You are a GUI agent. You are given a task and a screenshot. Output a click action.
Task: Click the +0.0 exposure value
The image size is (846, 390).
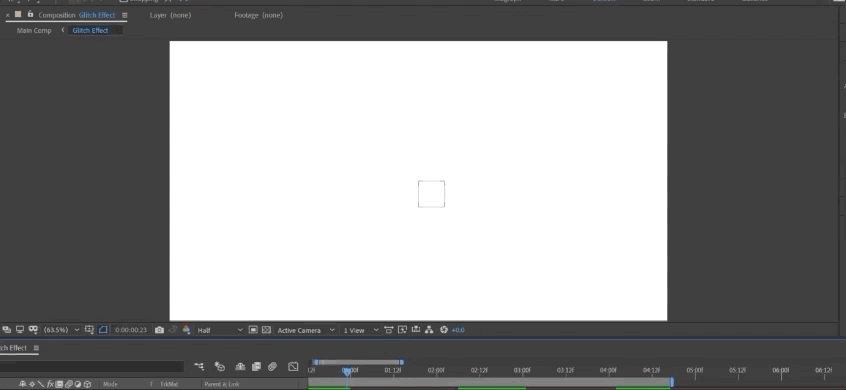point(458,330)
